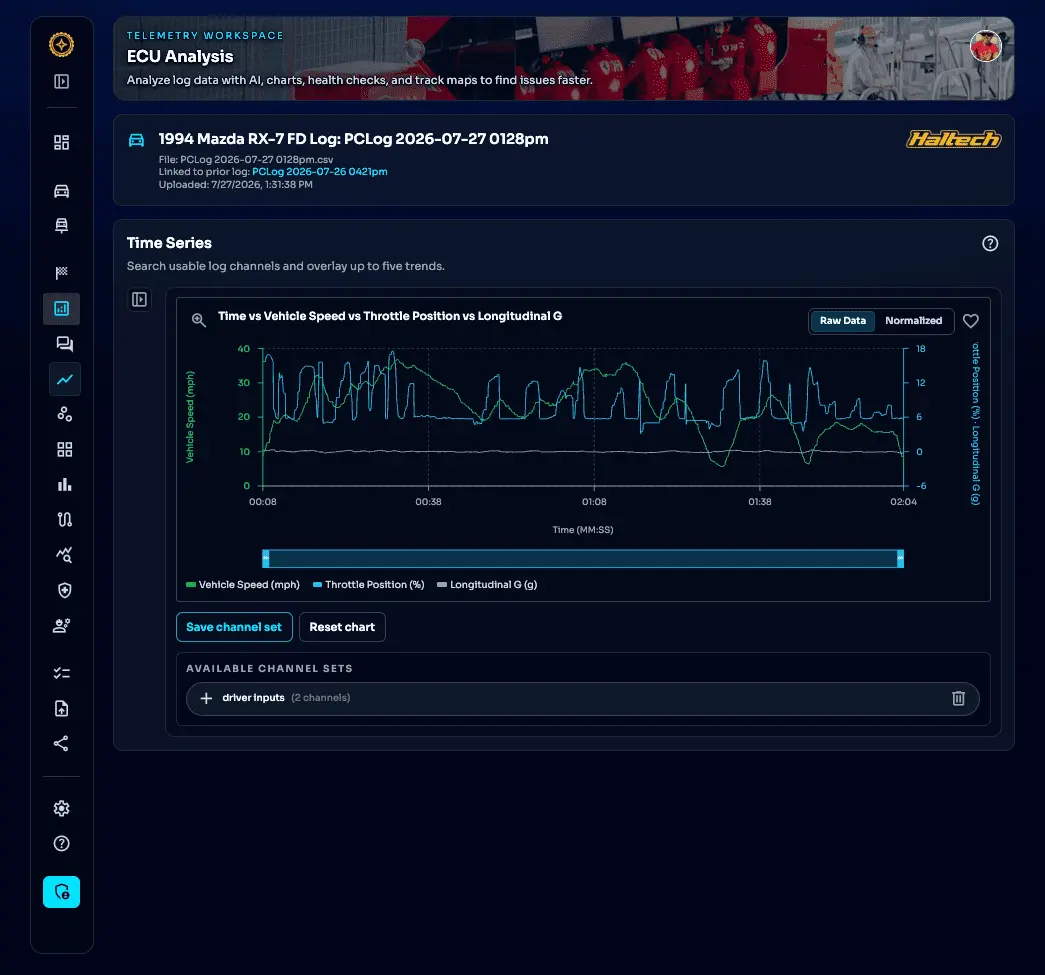
Task: Click the 00:38 time axis label
Action: pos(428,502)
